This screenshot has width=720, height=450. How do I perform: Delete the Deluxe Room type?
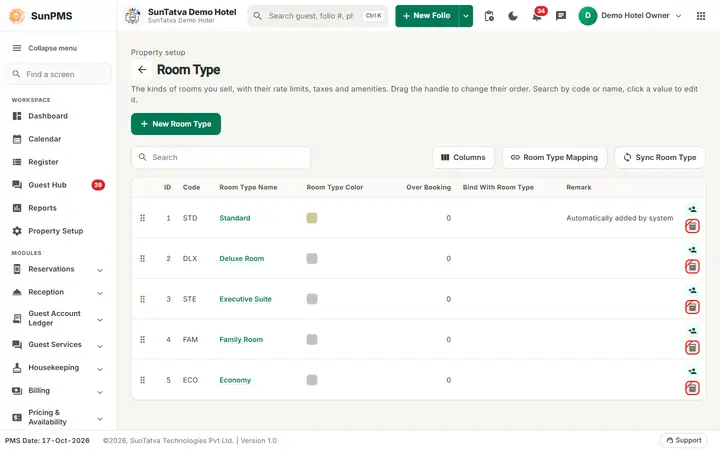point(692,266)
